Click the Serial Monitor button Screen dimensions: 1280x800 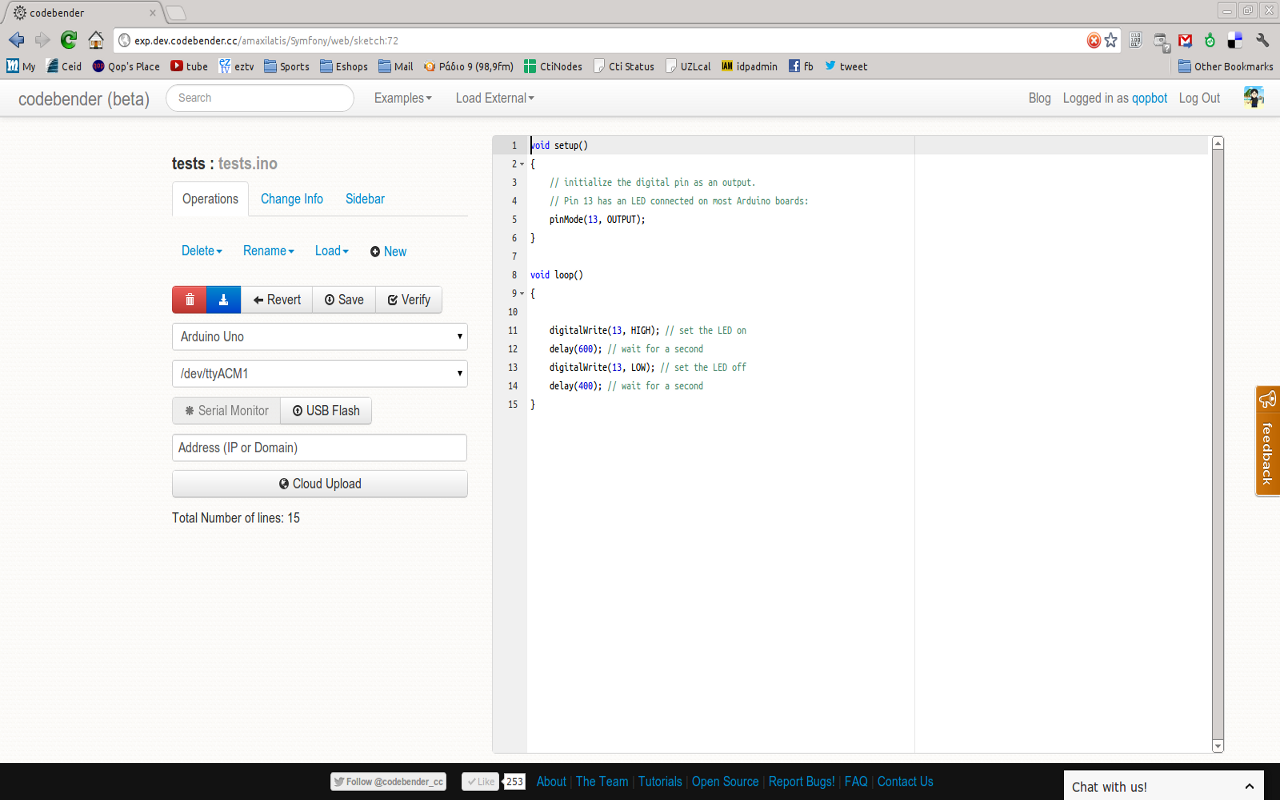tap(227, 411)
